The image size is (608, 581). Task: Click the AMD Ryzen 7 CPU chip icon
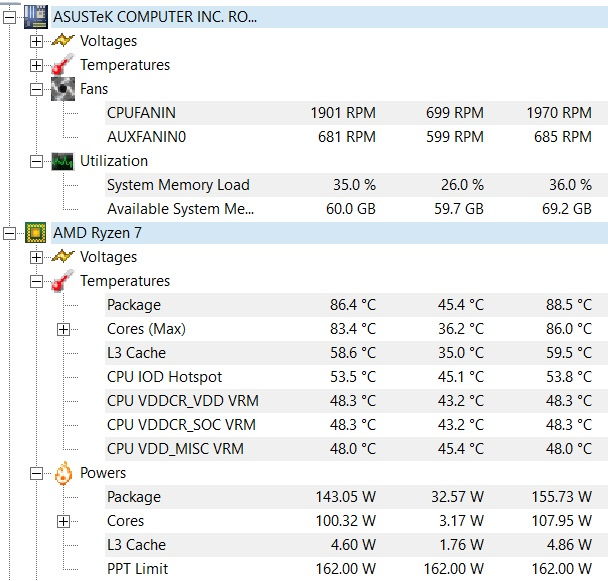click(36, 233)
